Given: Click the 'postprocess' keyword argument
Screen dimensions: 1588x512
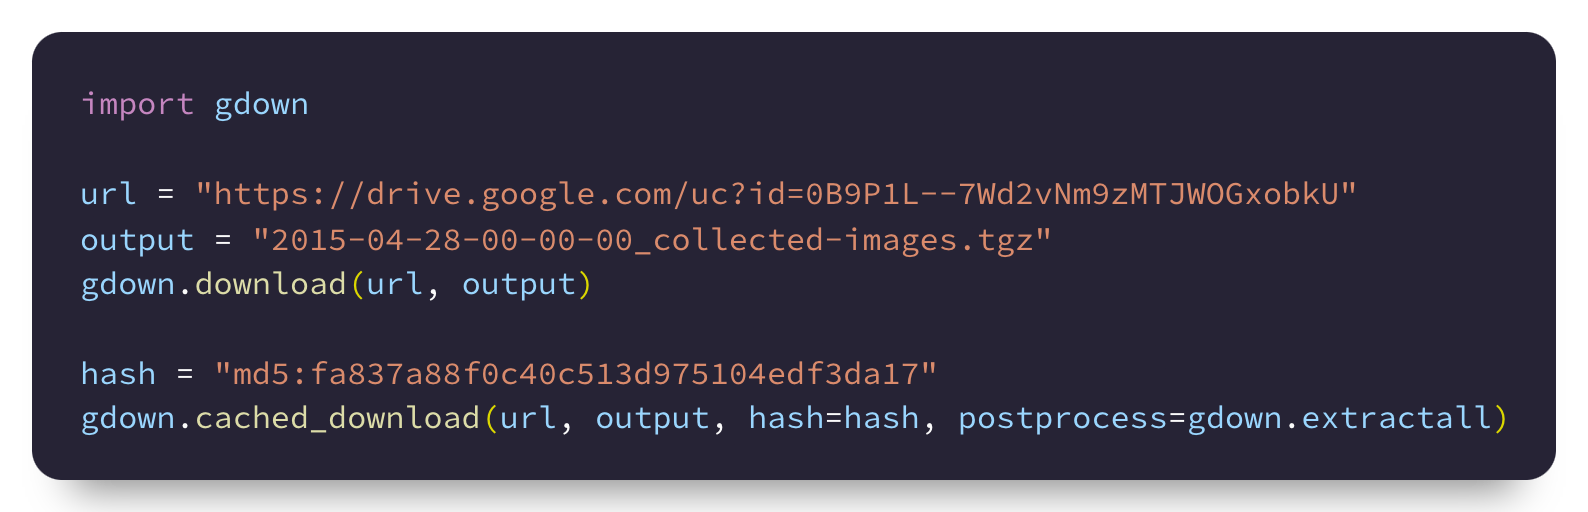Looking at the screenshot, I should click(x=1062, y=419).
